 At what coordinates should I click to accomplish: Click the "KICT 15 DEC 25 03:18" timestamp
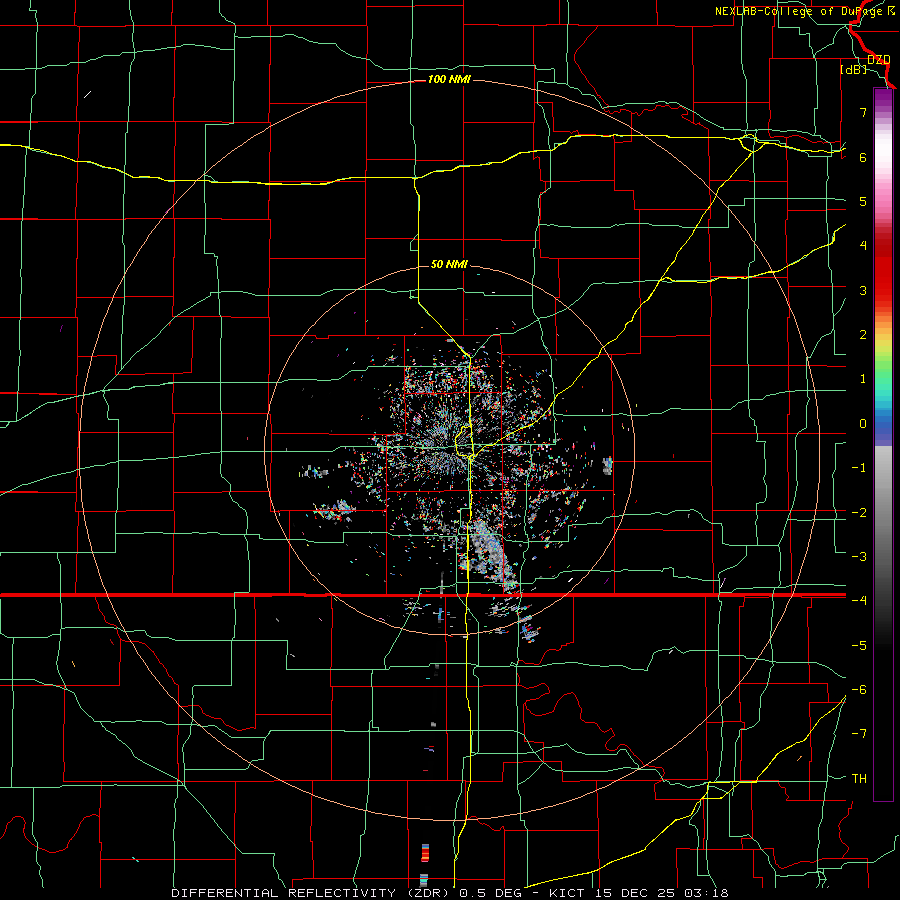pos(639,893)
